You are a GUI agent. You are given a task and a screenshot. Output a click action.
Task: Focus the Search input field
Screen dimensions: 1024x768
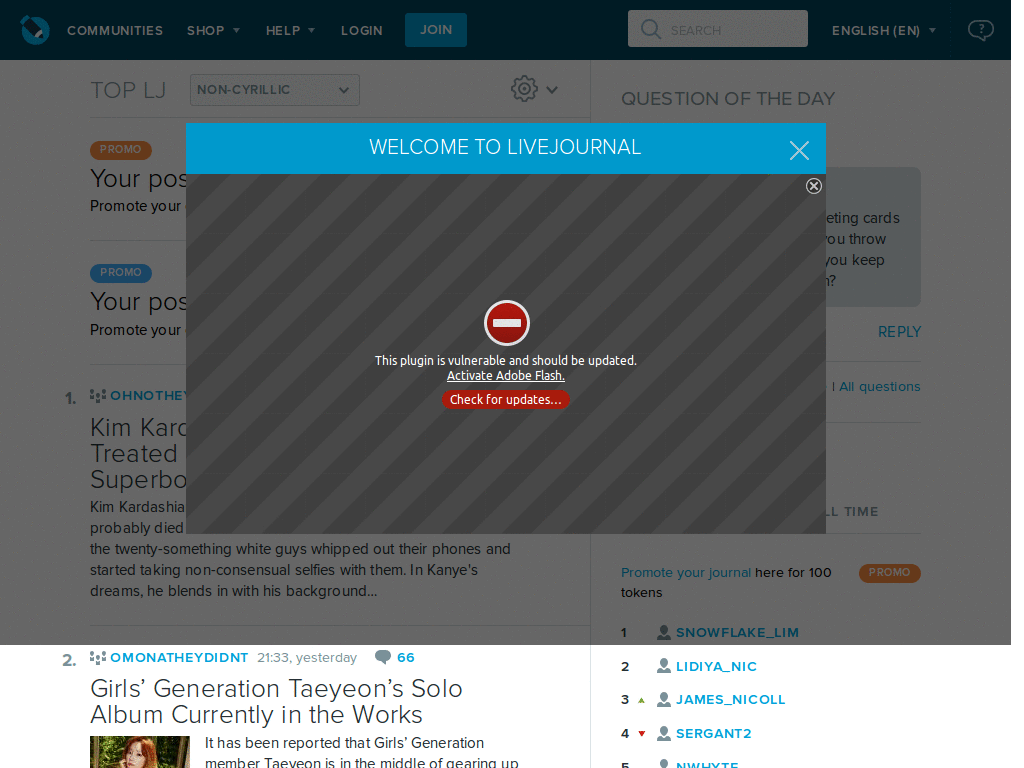click(718, 29)
